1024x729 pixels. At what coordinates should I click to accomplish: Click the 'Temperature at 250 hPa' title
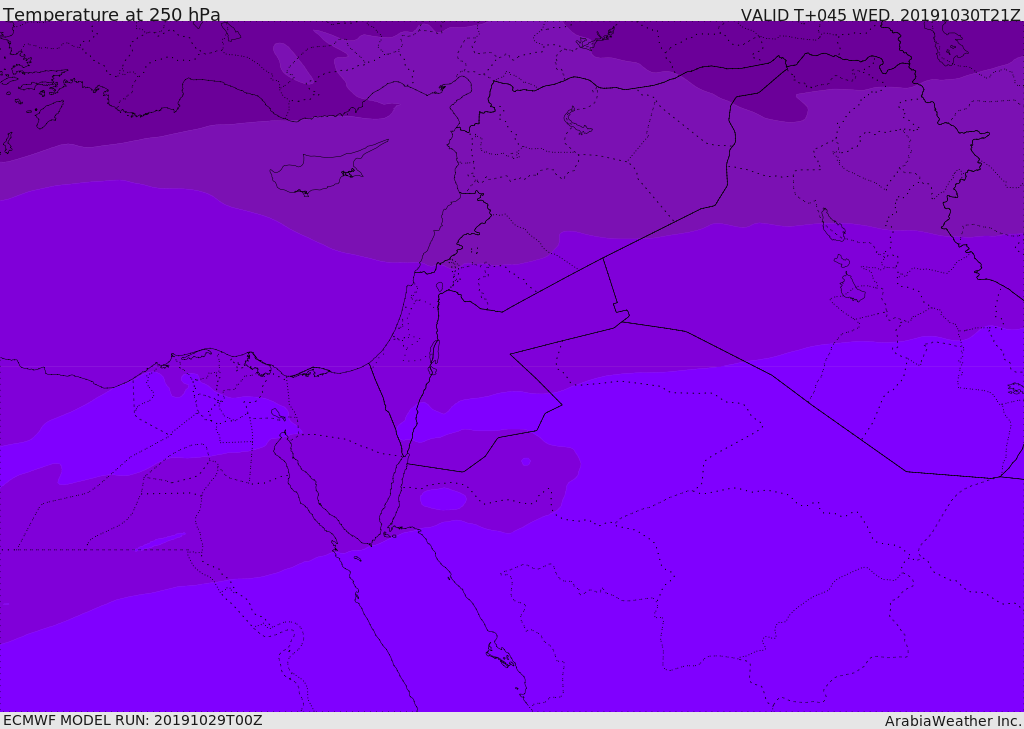click(111, 14)
